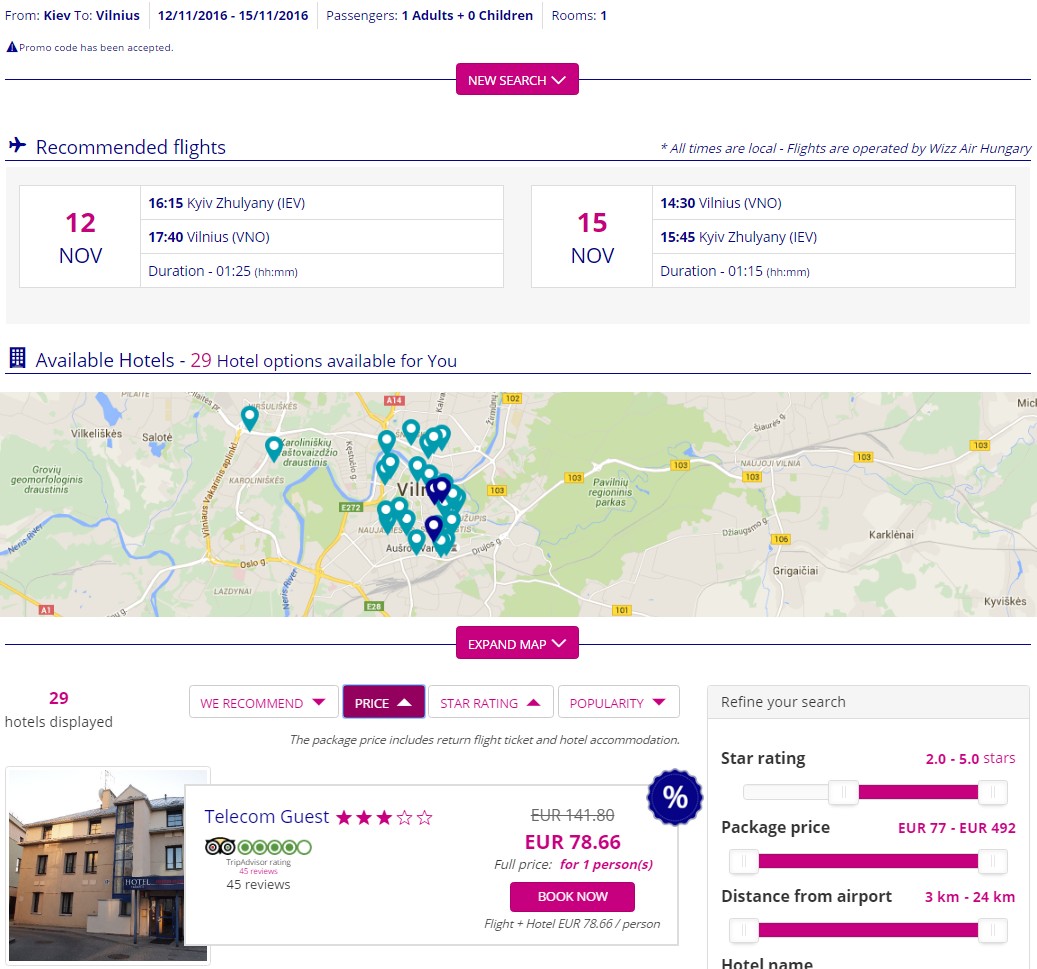Click the green TripAdvisor rating circles
Image resolution: width=1037 pixels, height=969 pixels.
coord(274,847)
